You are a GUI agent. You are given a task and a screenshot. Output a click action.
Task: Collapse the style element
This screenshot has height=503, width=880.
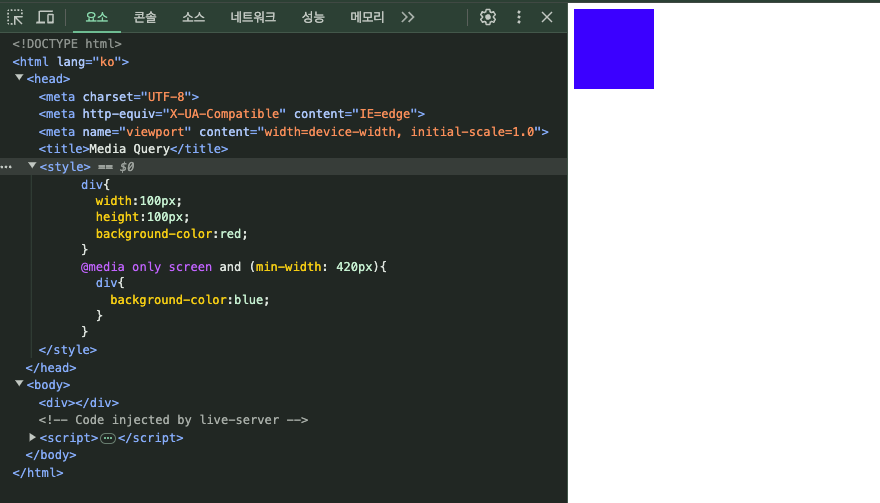click(32, 166)
